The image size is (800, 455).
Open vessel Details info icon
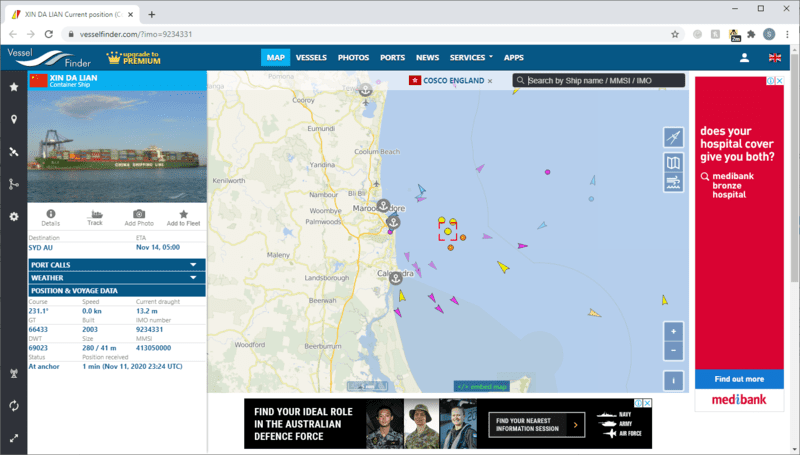pos(51,218)
